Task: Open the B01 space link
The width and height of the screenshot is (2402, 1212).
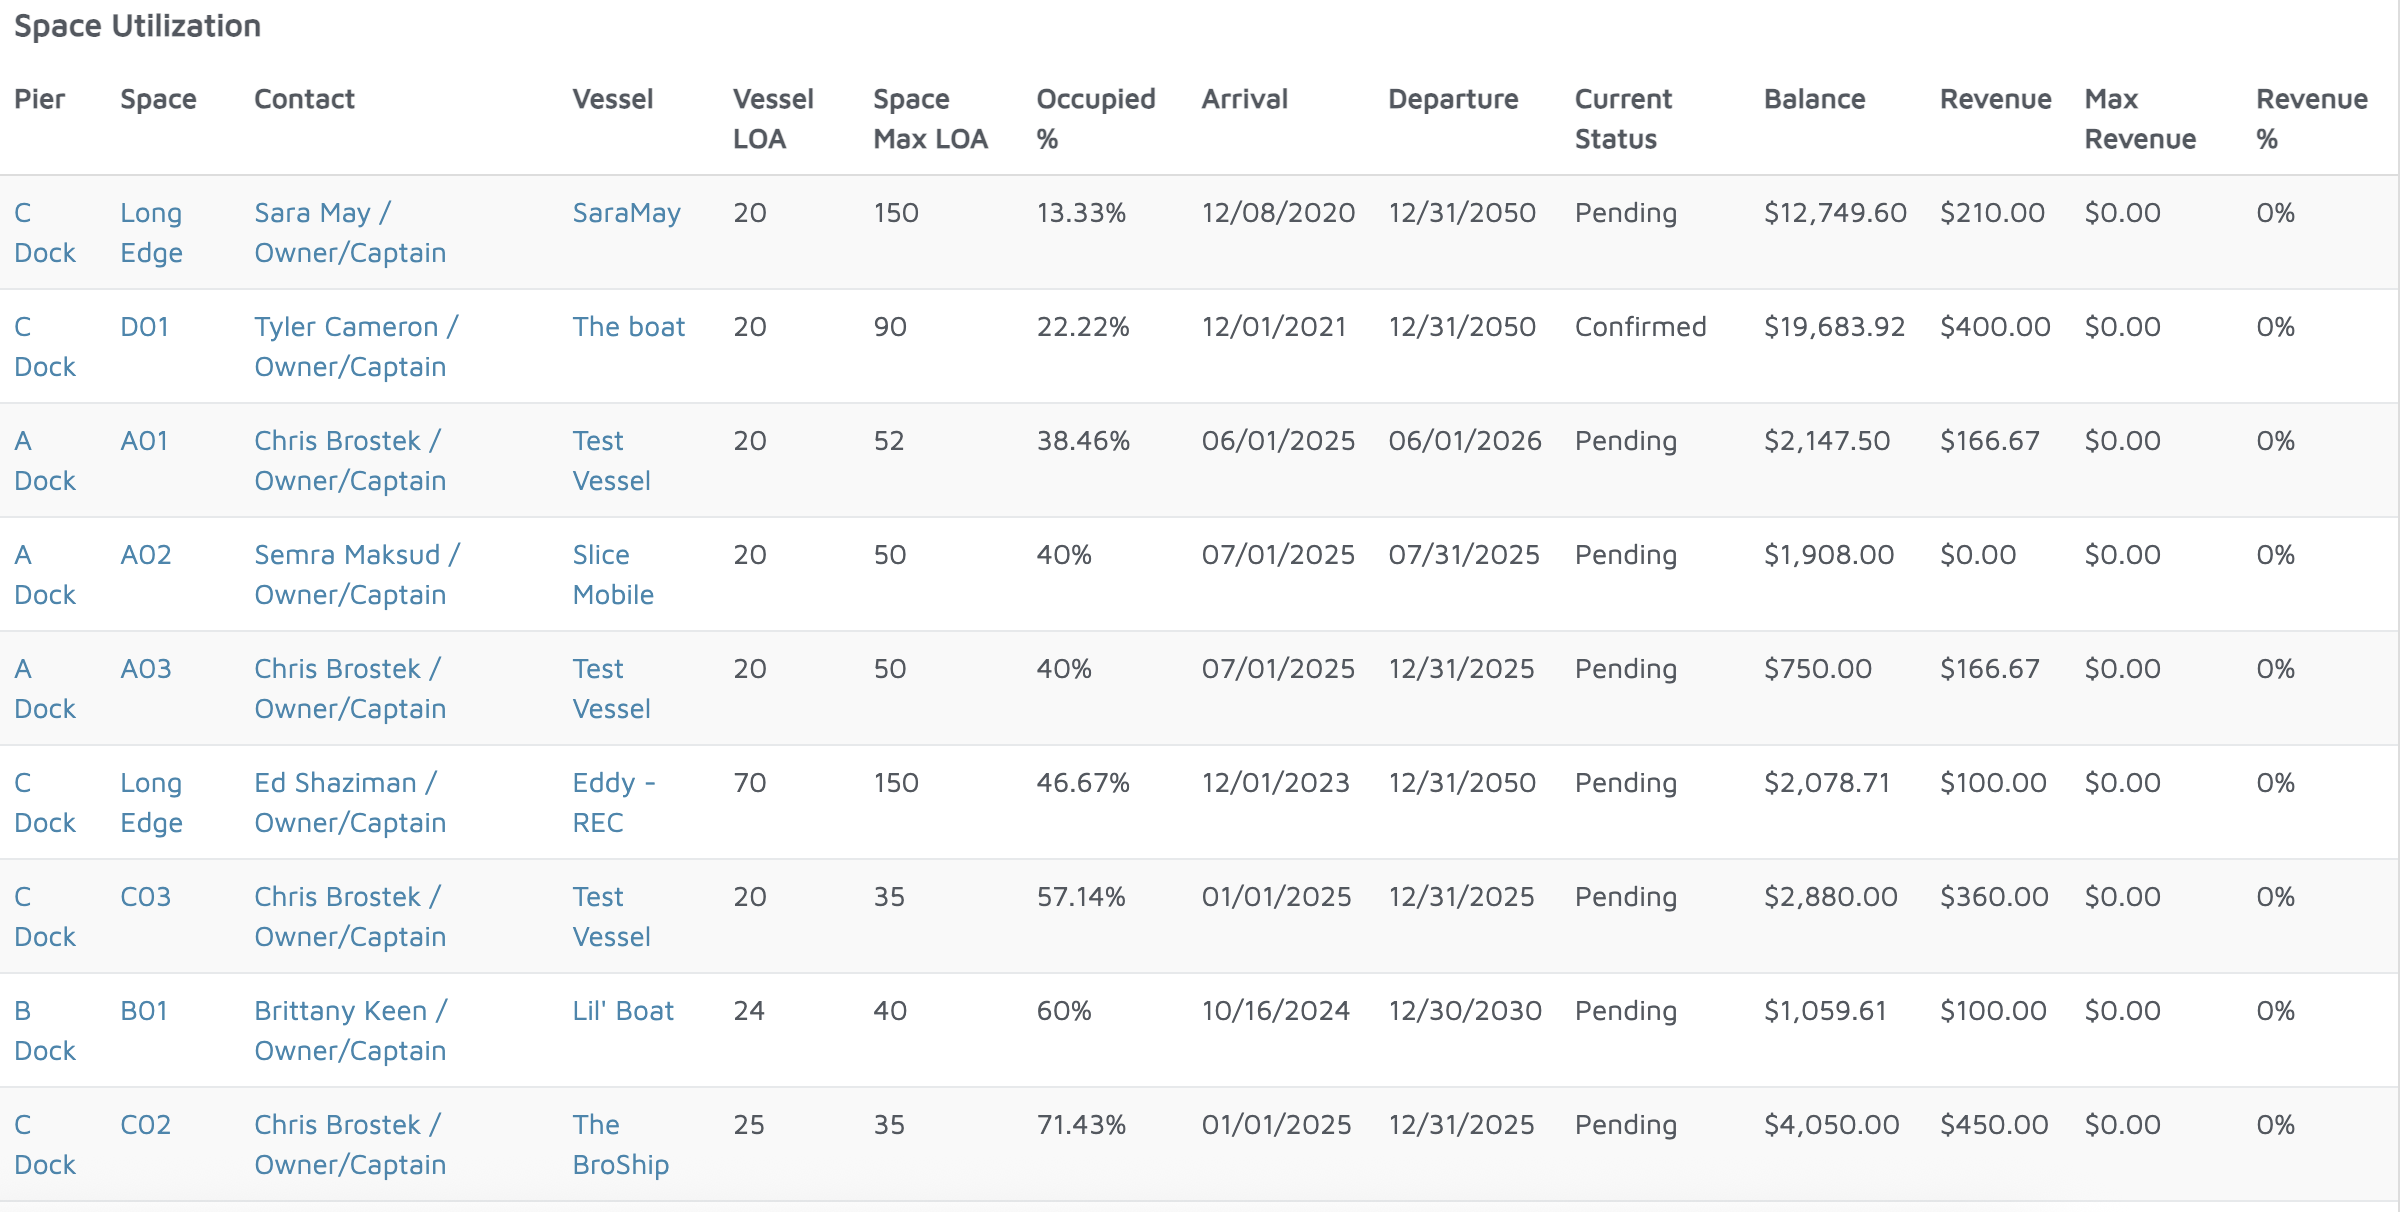Action: click(144, 1011)
